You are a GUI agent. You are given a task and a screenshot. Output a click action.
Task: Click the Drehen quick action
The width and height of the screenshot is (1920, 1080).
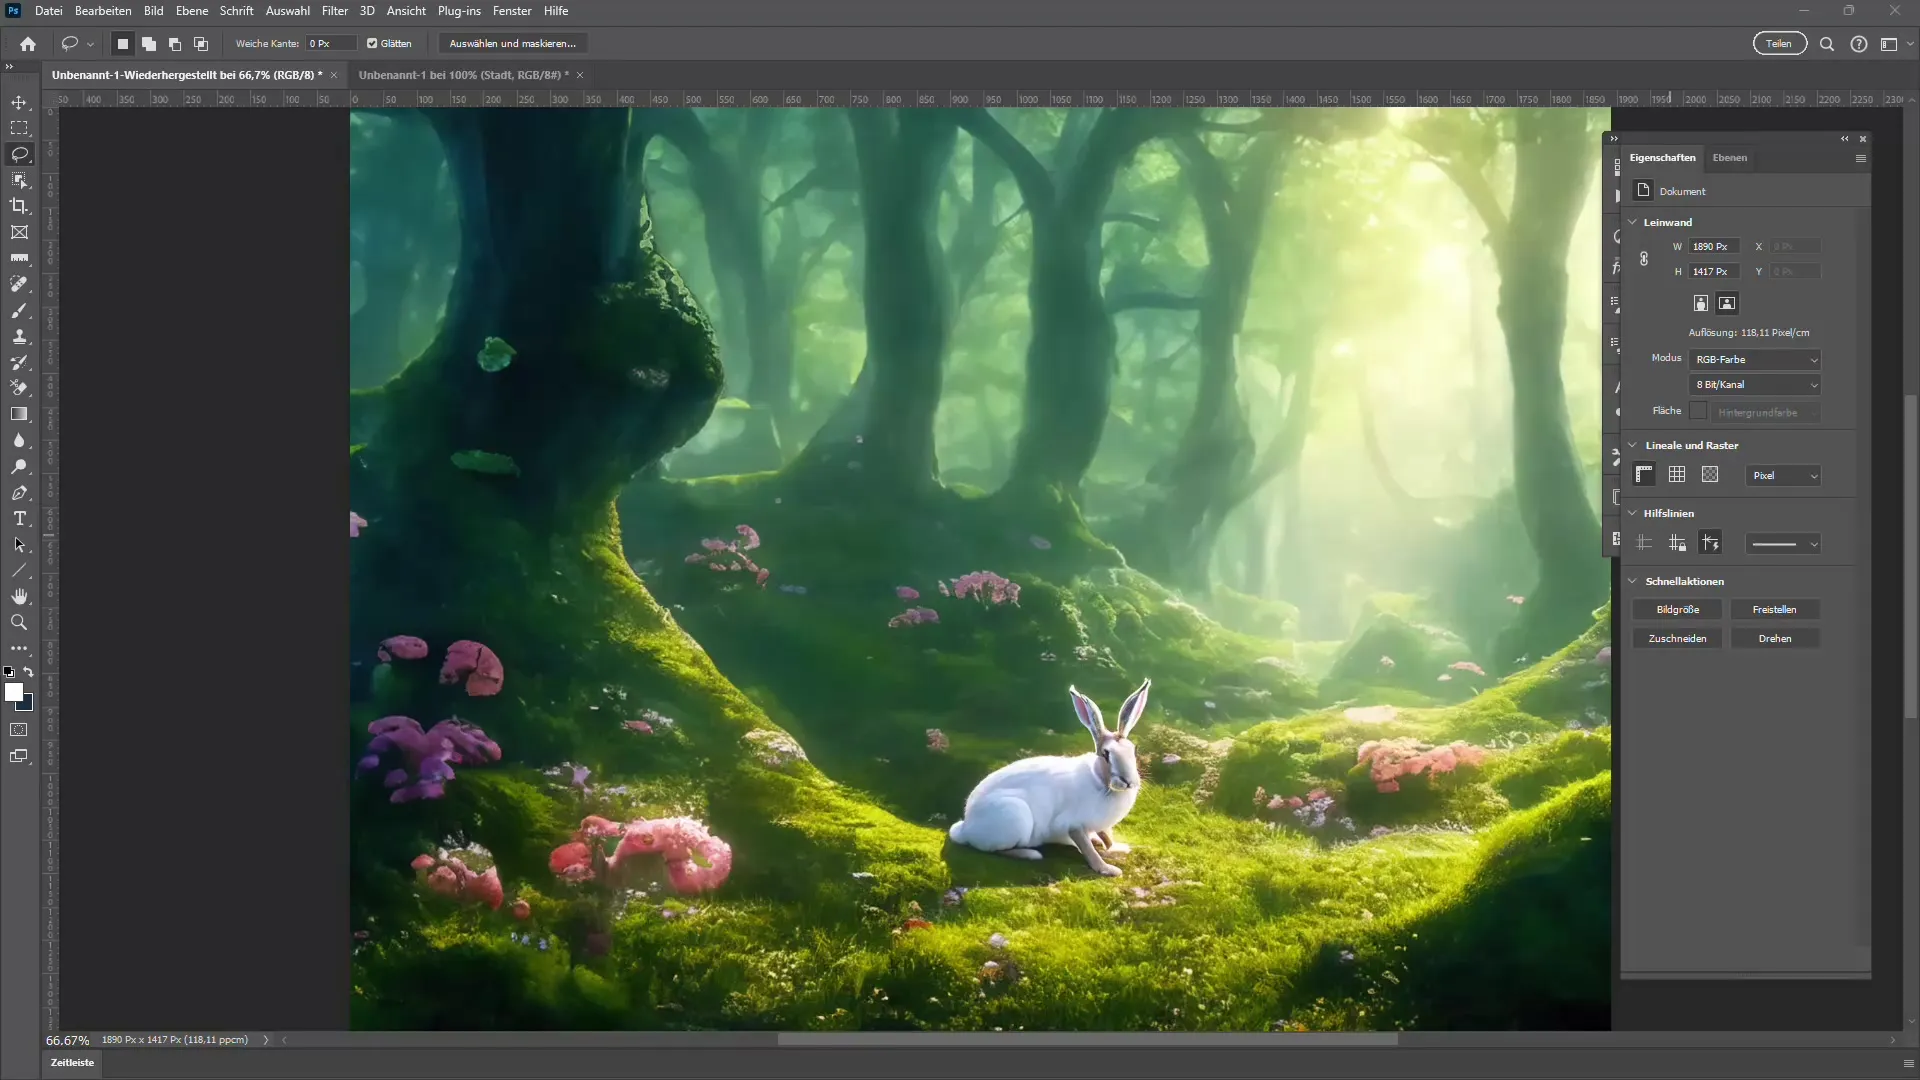(x=1775, y=639)
